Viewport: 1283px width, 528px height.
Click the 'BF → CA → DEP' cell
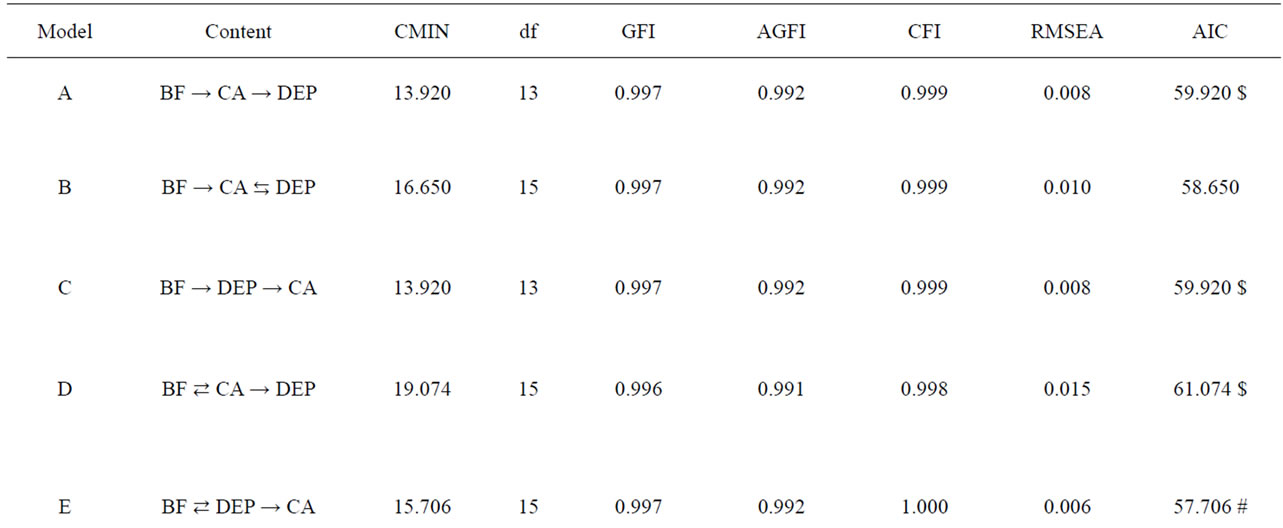coord(238,93)
